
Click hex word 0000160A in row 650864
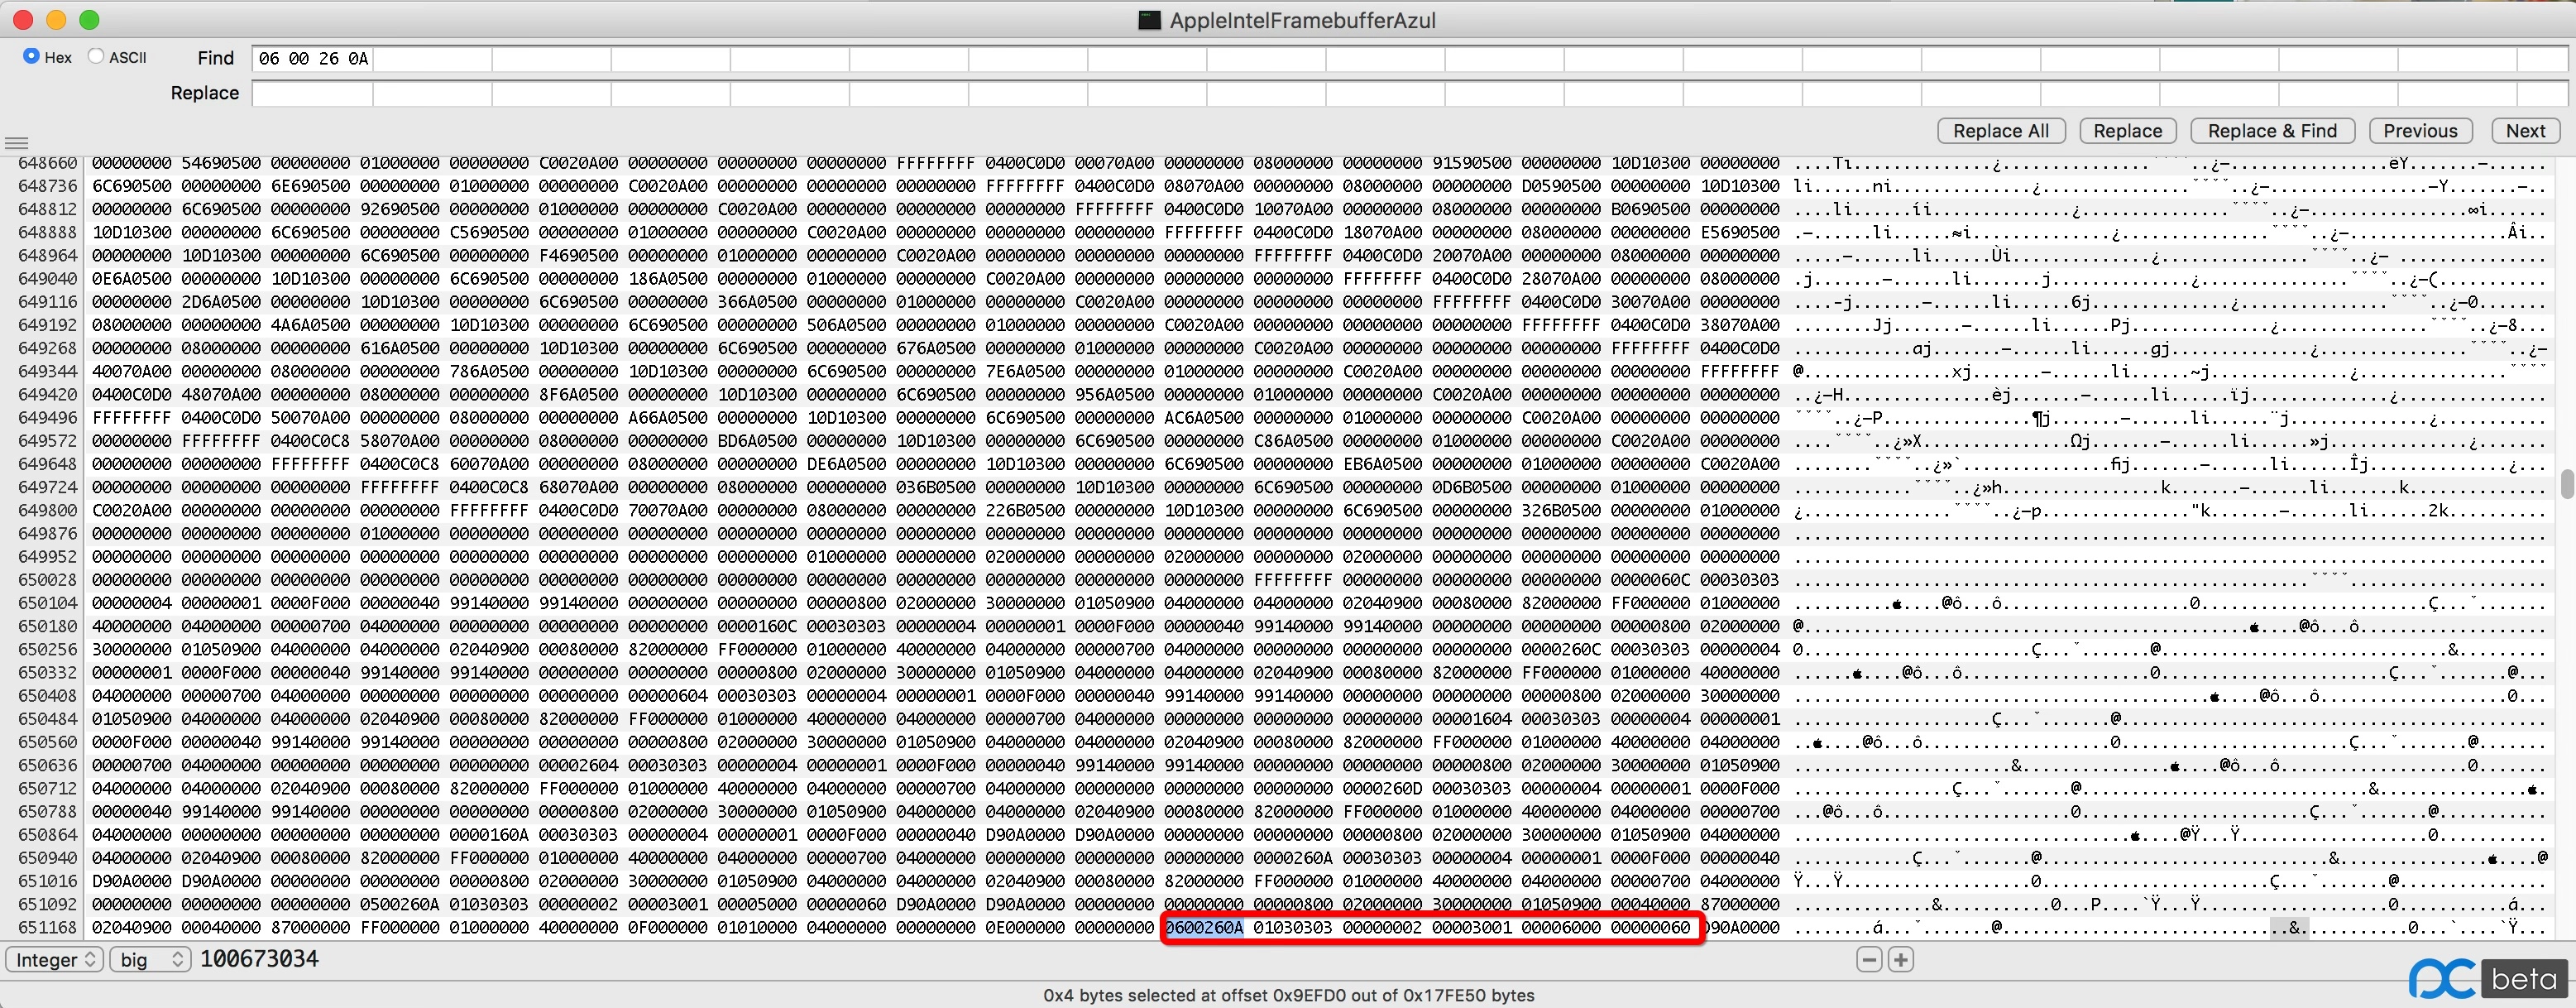coord(489,835)
